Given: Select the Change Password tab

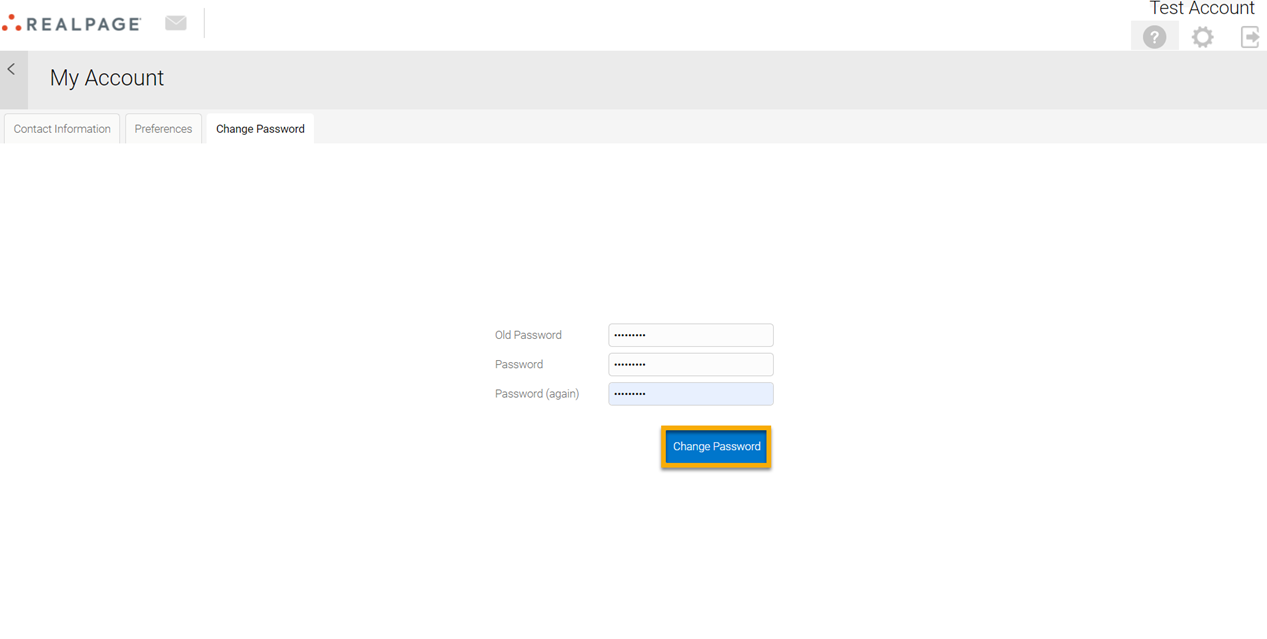Looking at the screenshot, I should tap(260, 129).
